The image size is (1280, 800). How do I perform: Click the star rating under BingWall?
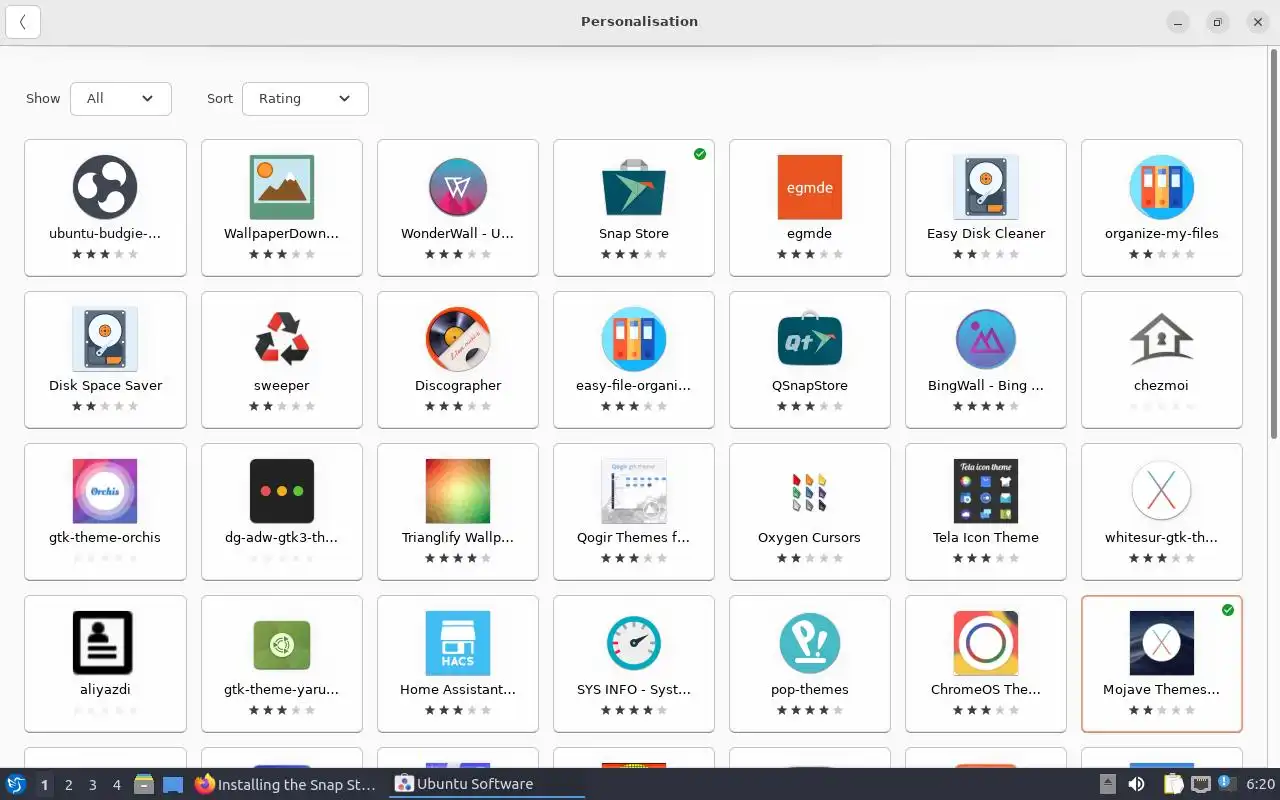[986, 406]
